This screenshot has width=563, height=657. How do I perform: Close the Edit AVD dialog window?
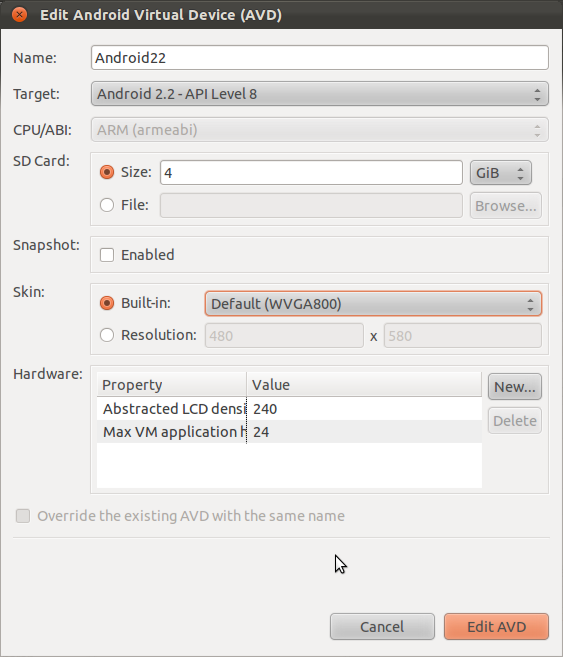(x=19, y=15)
